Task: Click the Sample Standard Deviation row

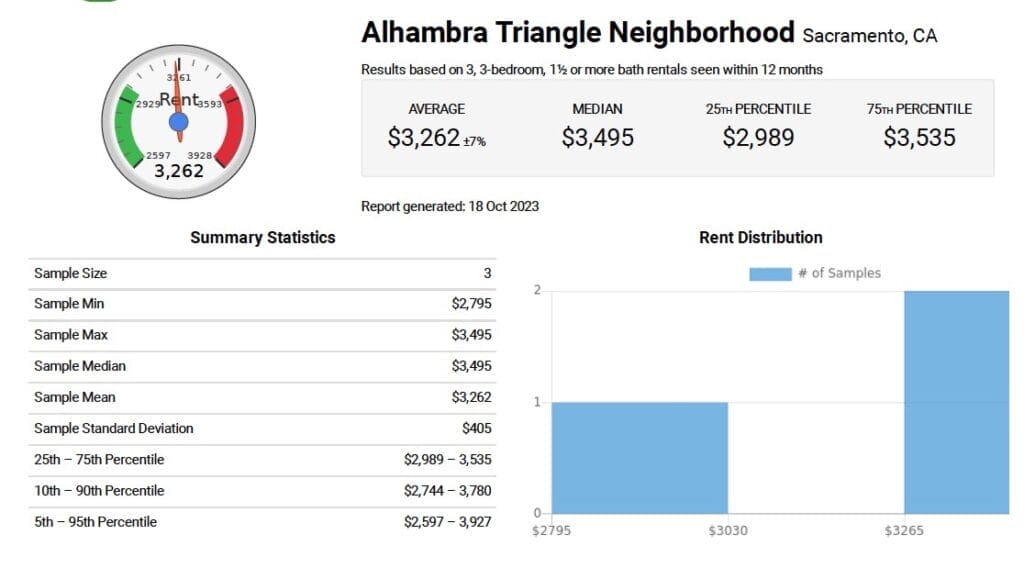Action: pos(262,428)
